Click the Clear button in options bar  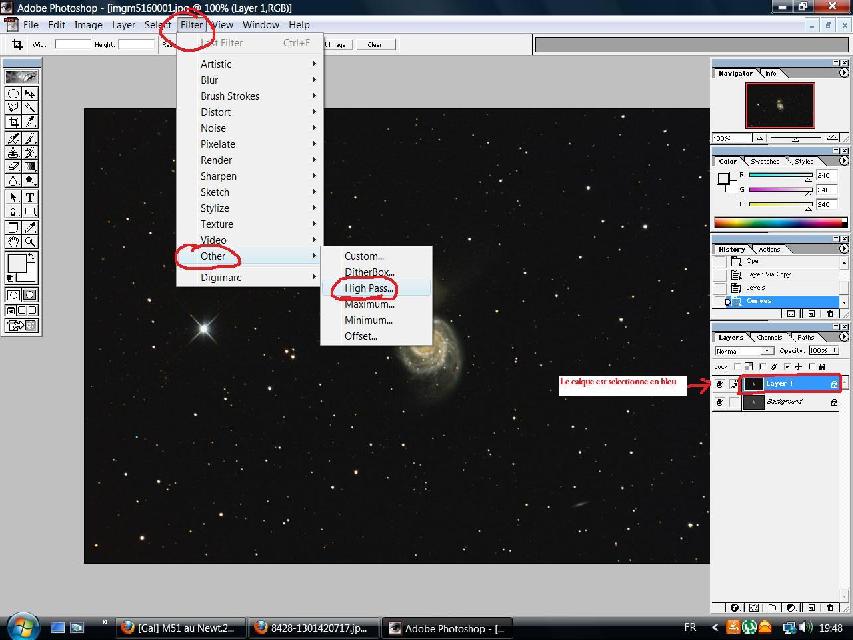point(374,45)
